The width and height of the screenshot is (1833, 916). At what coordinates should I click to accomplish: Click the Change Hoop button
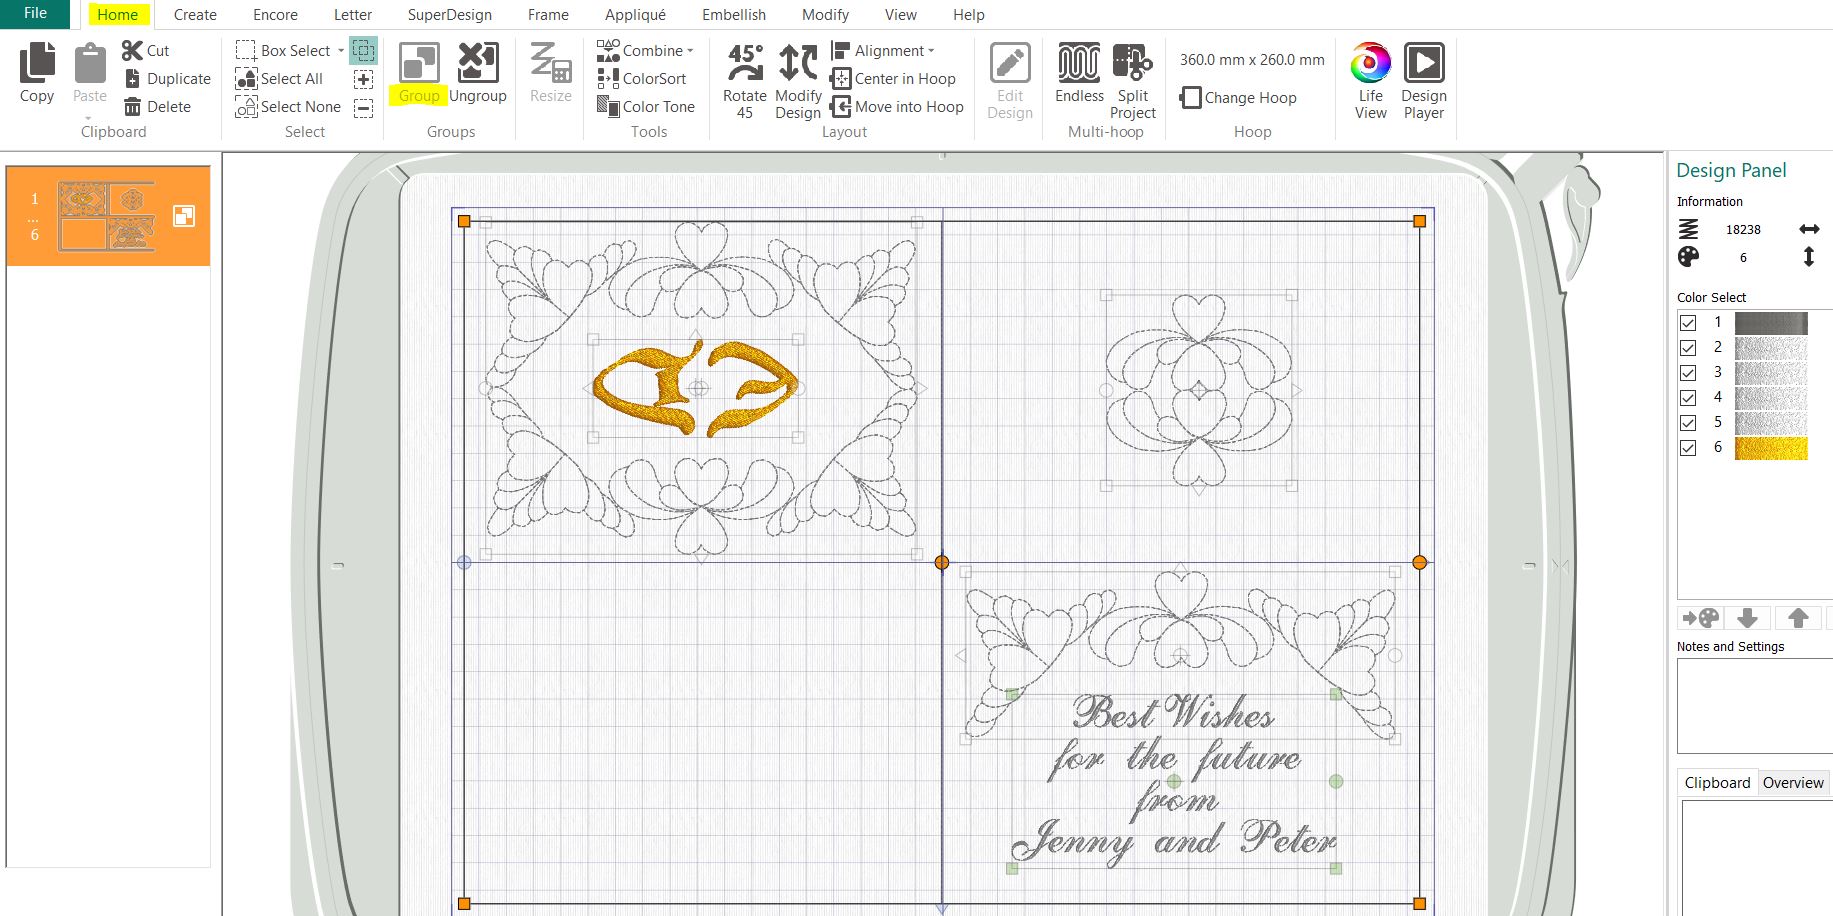click(1238, 97)
